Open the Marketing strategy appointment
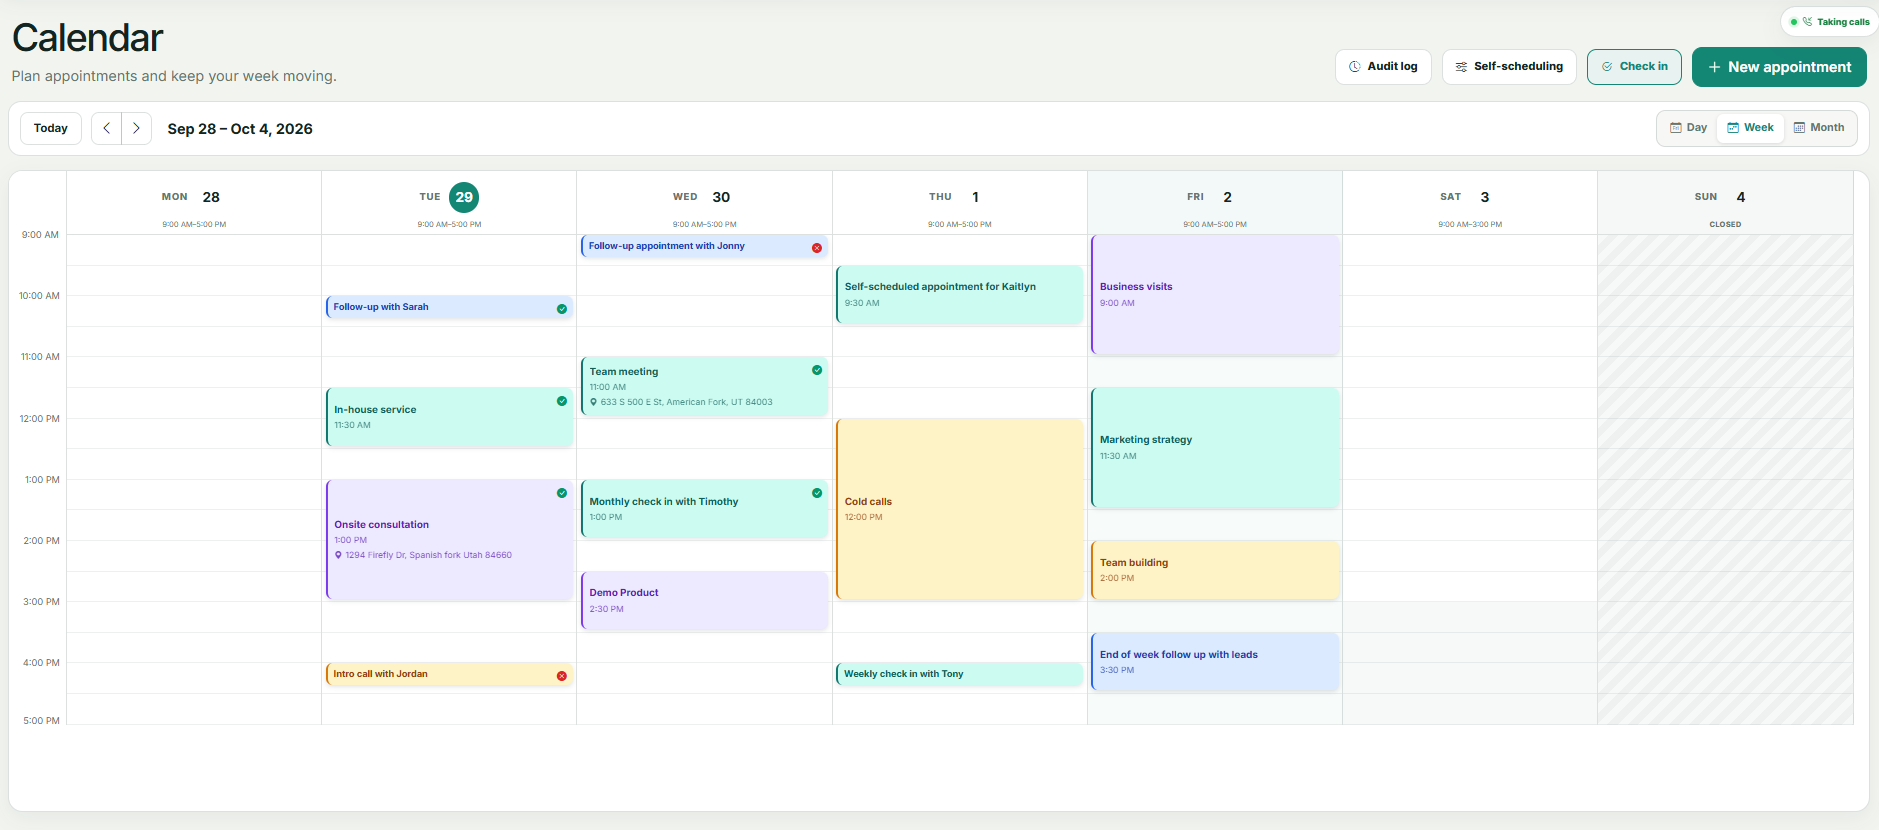 click(1215, 448)
